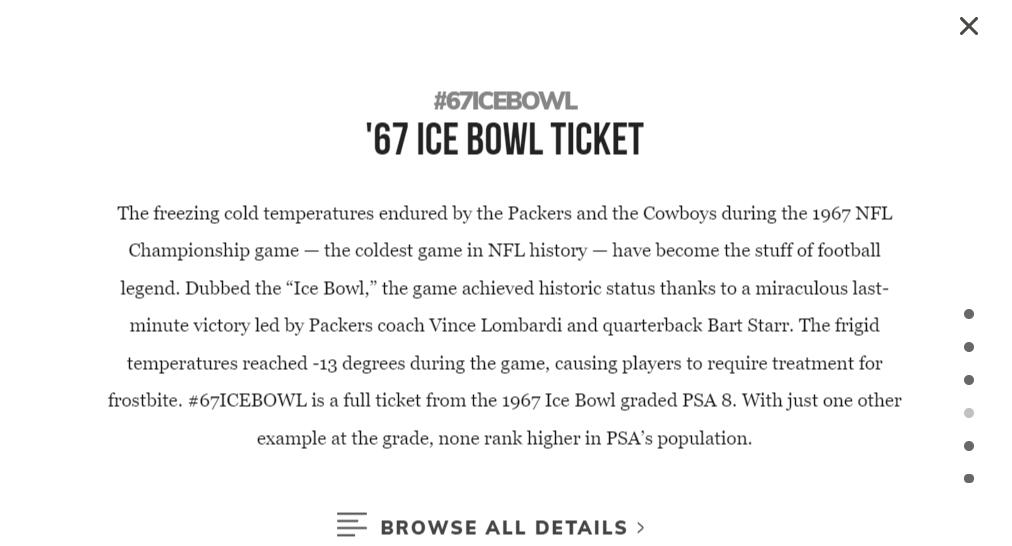The height and width of the screenshot is (546, 1012).
Task: Click the "PSA 8" grade text
Action: pos(707,400)
